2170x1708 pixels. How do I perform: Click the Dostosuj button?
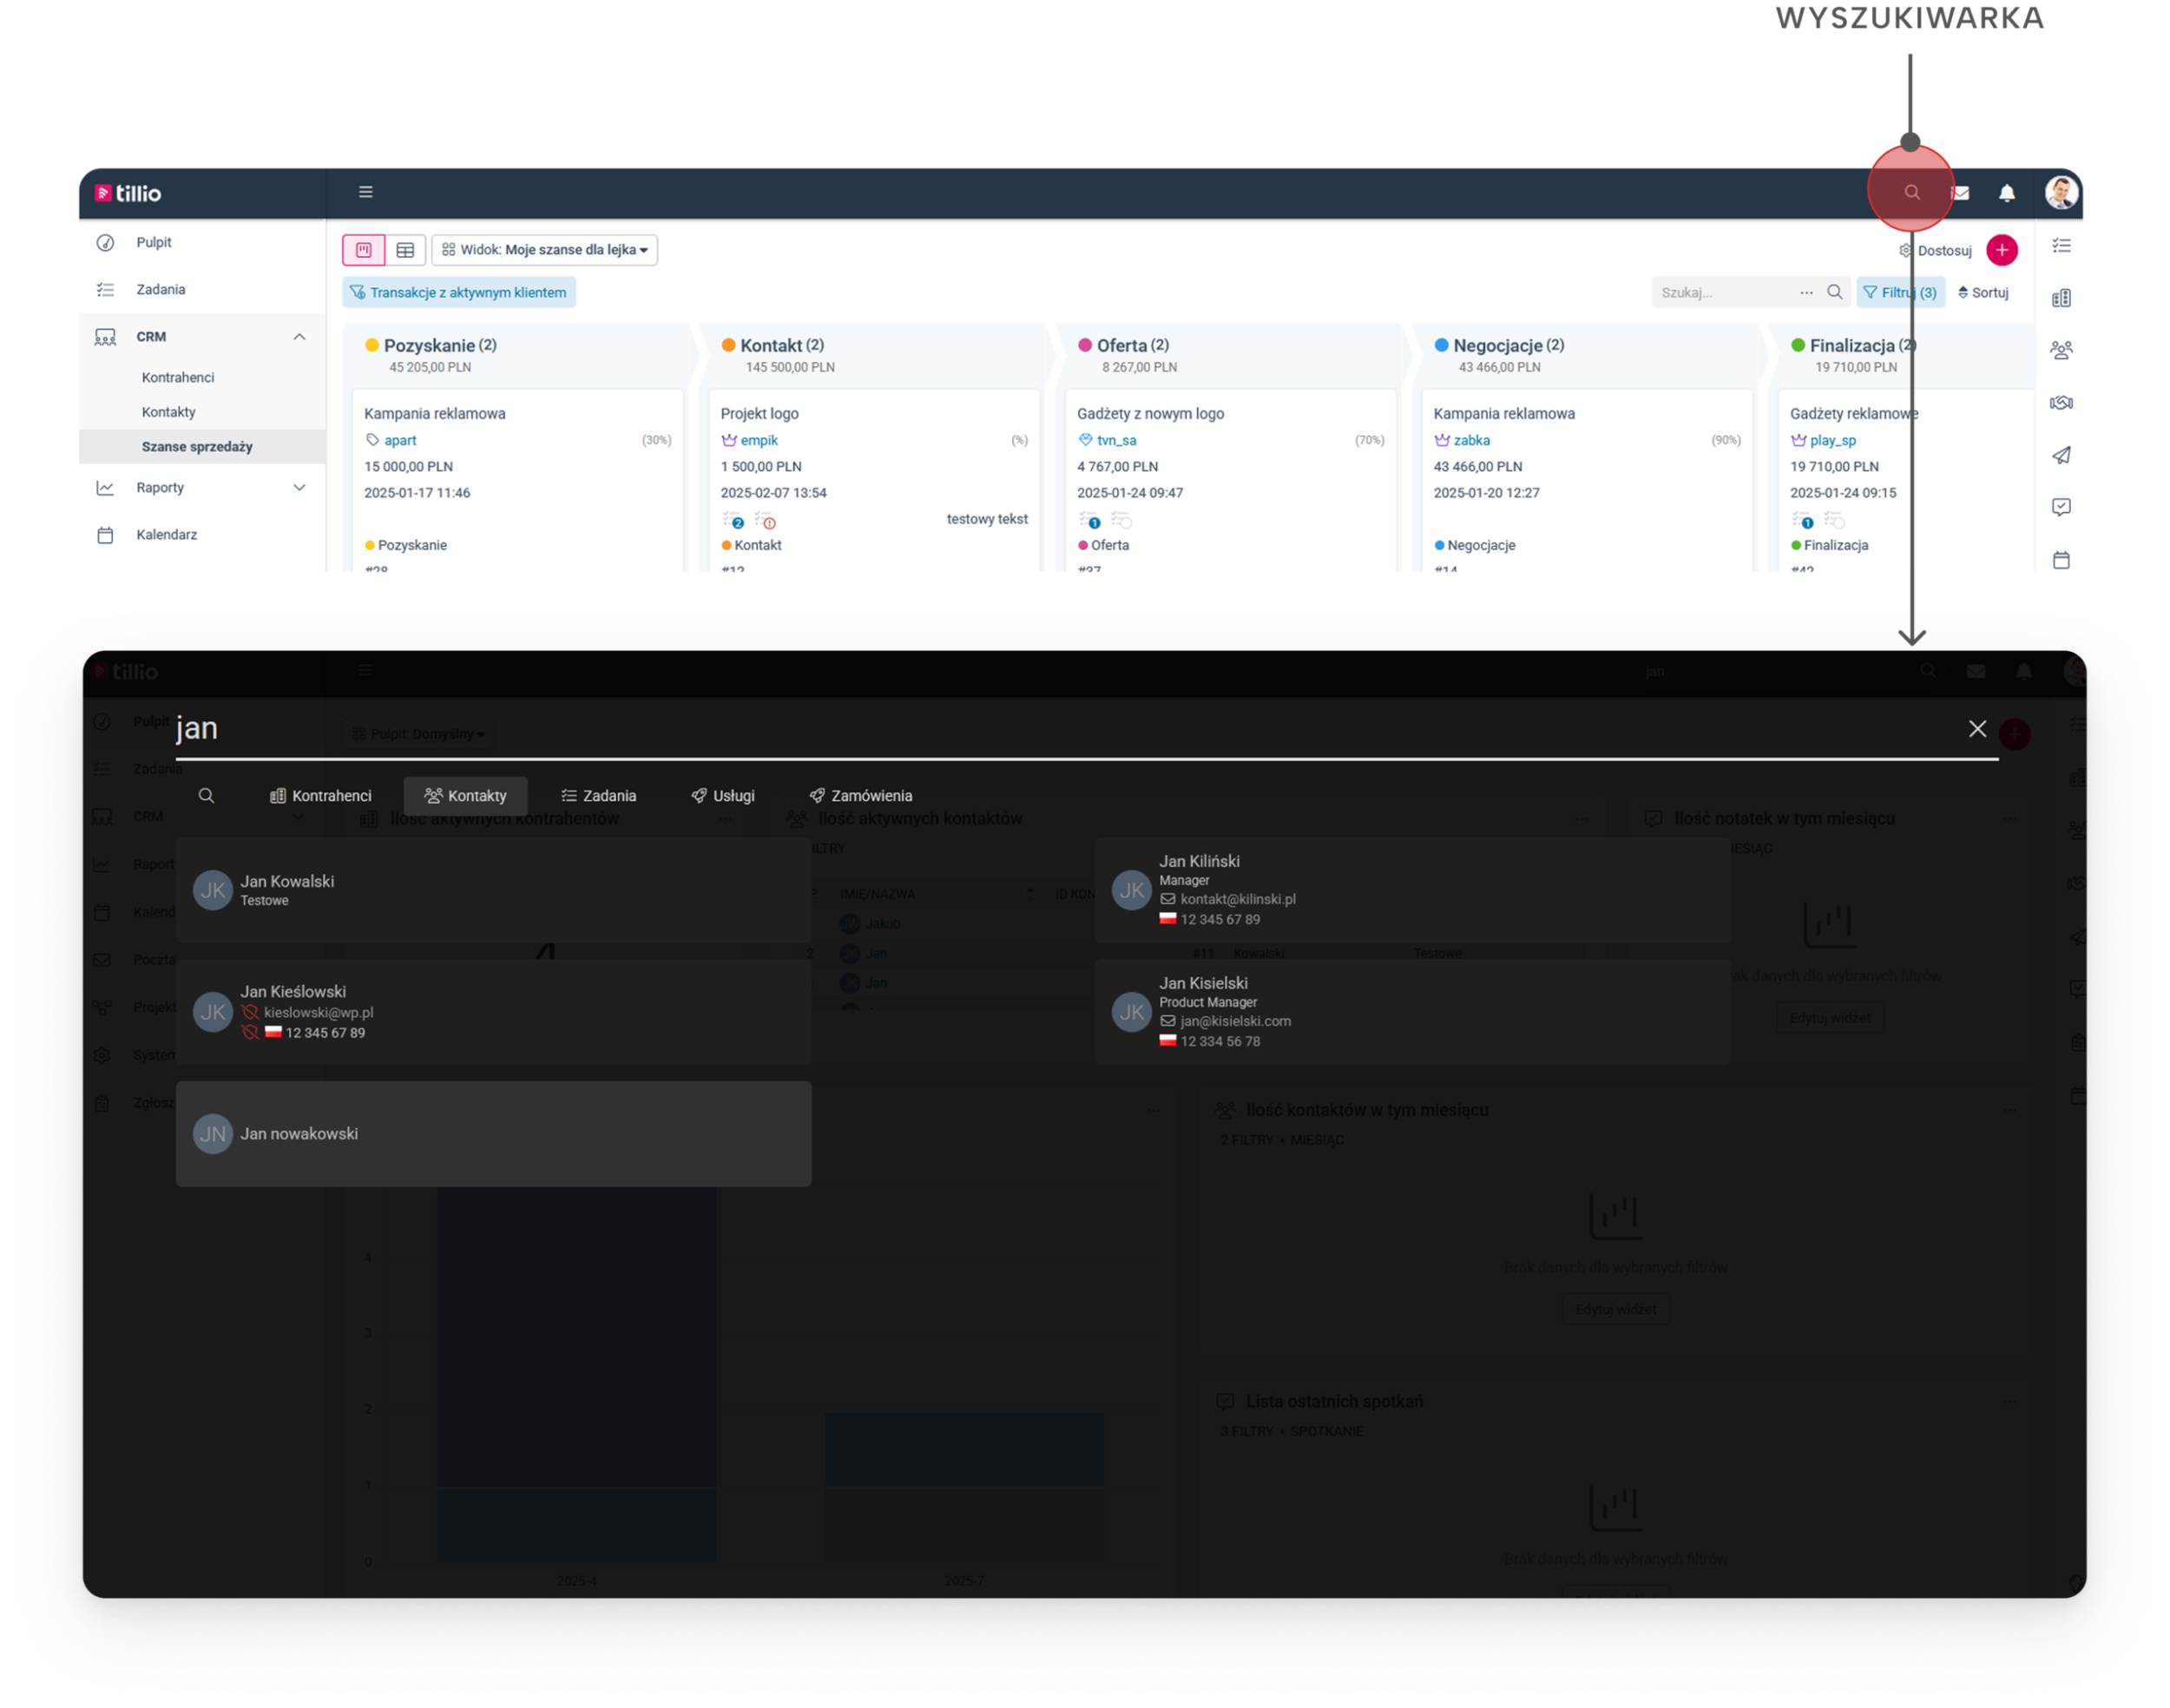tap(1935, 250)
